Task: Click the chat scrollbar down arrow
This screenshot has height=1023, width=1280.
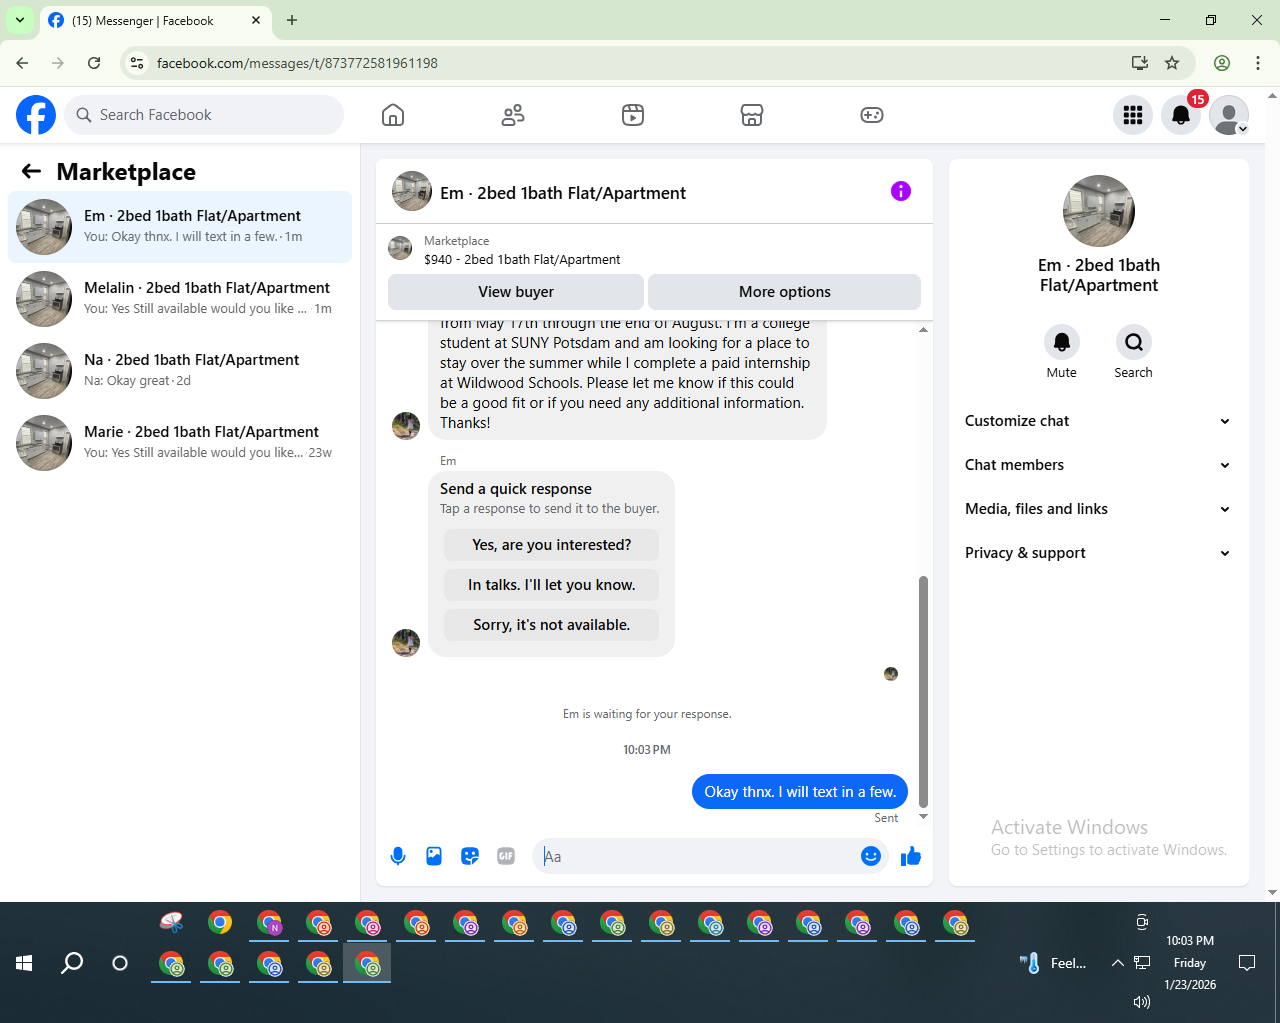Action: [x=923, y=817]
